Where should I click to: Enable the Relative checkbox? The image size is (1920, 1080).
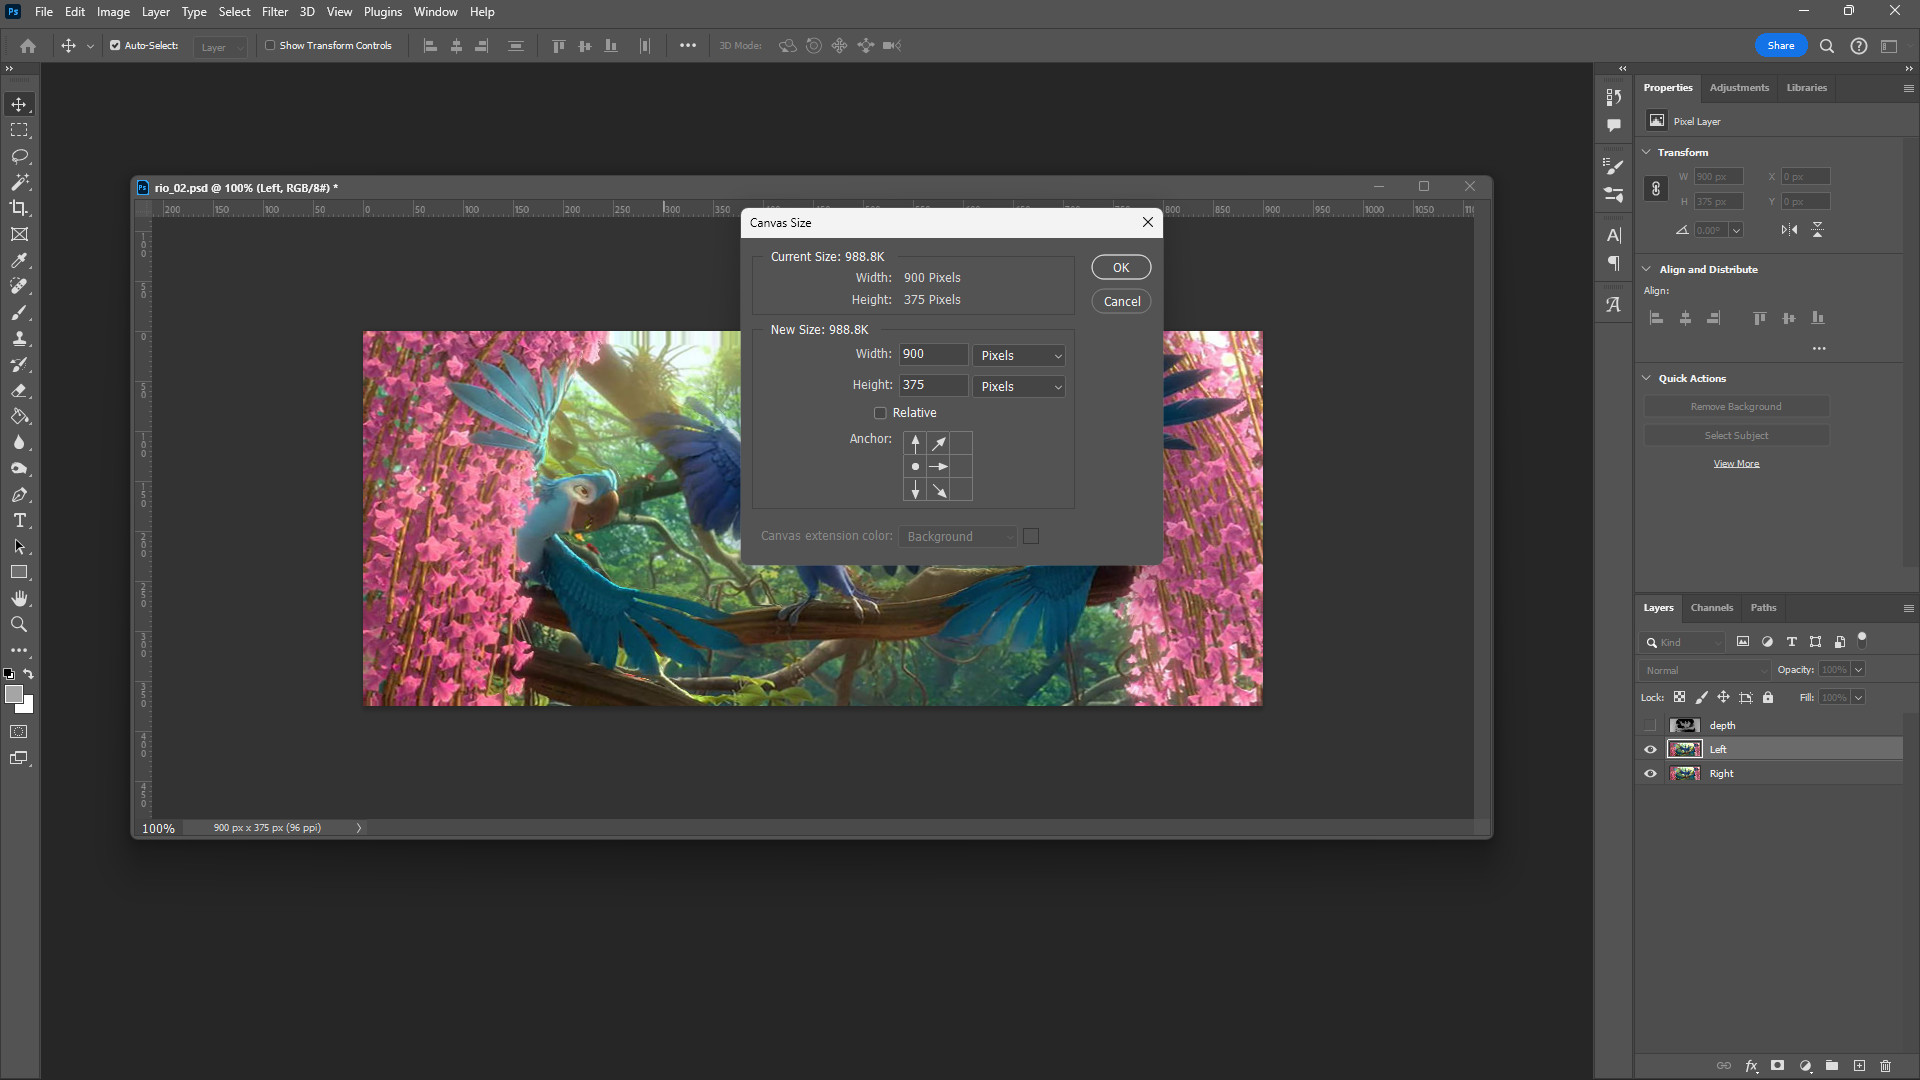click(880, 413)
